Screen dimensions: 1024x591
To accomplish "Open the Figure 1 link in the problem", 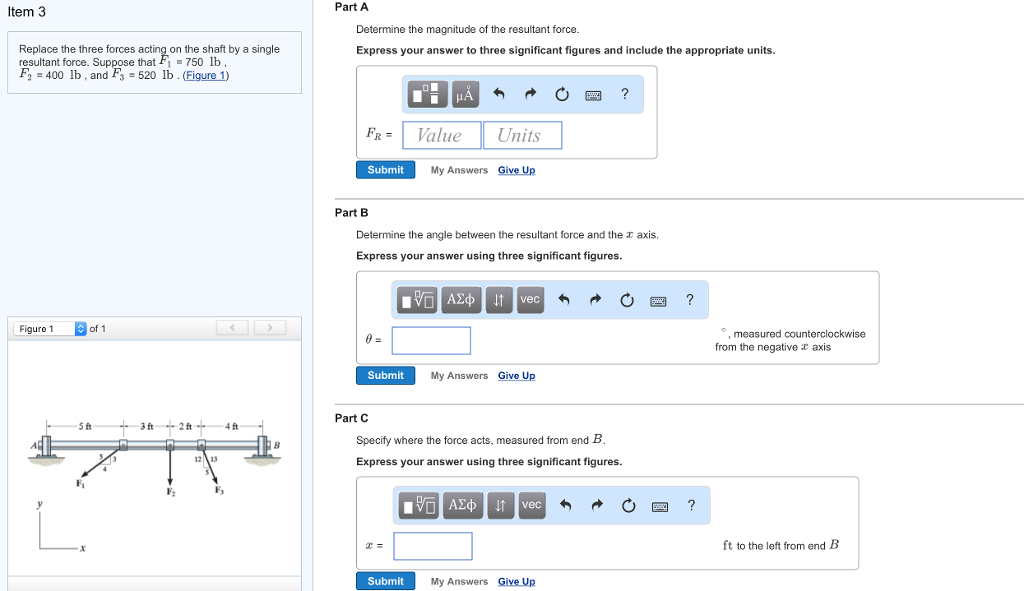I will tap(205, 75).
